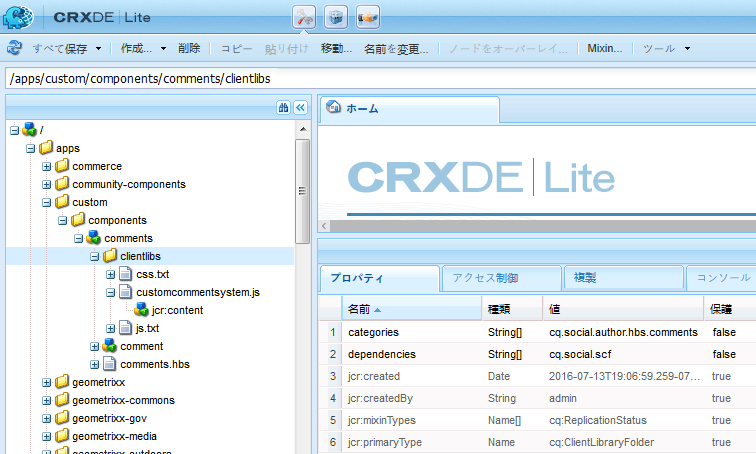Click the commerce folder icon
This screenshot has width=756, height=454.
(62, 166)
